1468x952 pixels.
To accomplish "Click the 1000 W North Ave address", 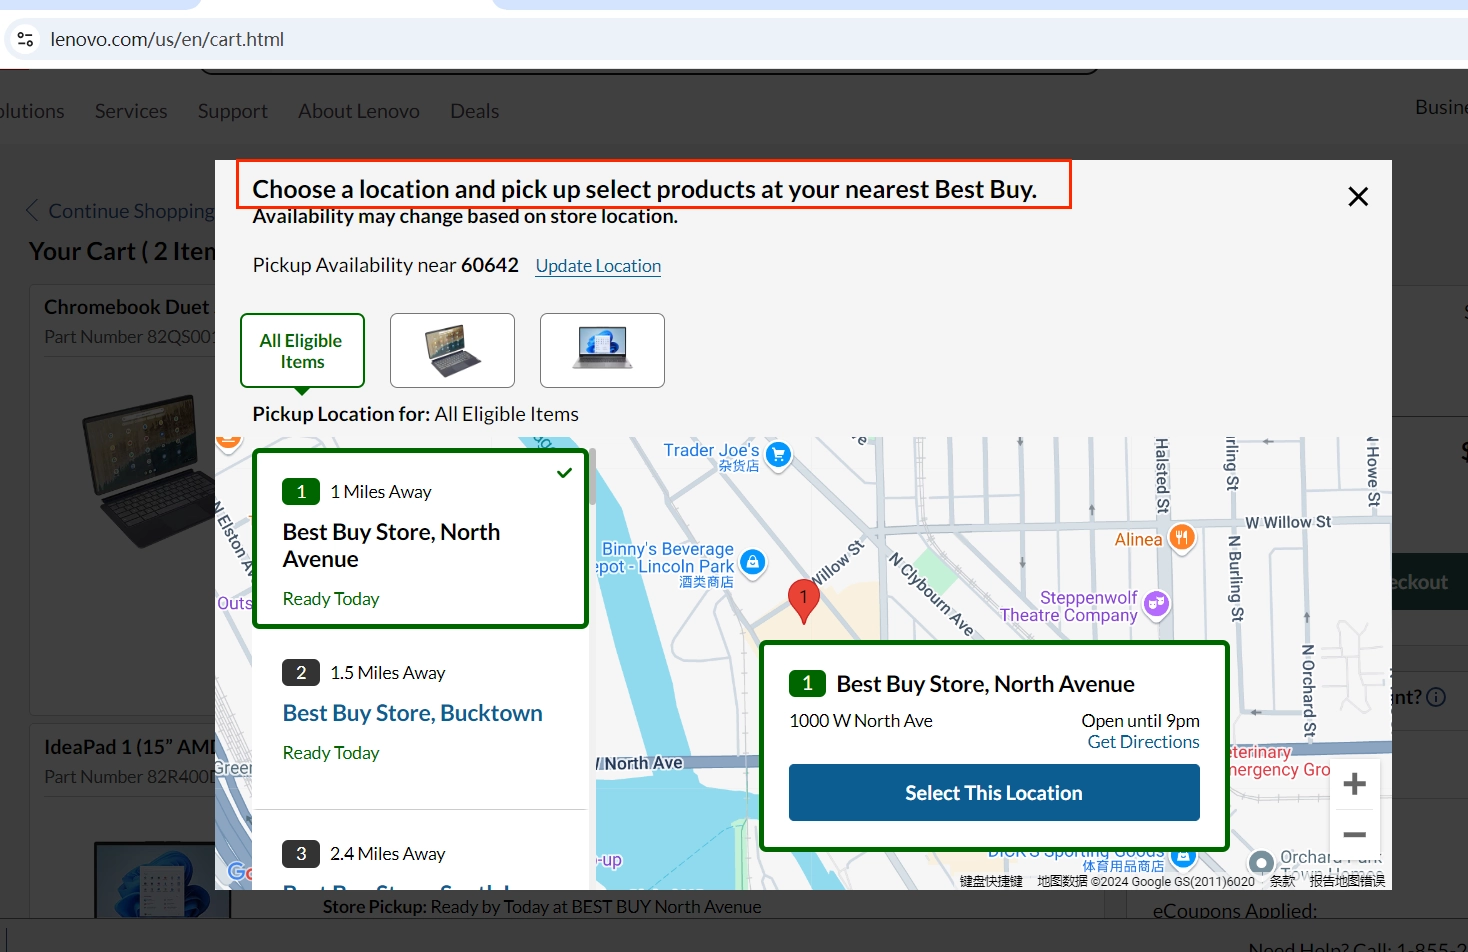I will pyautogui.click(x=861, y=721).
